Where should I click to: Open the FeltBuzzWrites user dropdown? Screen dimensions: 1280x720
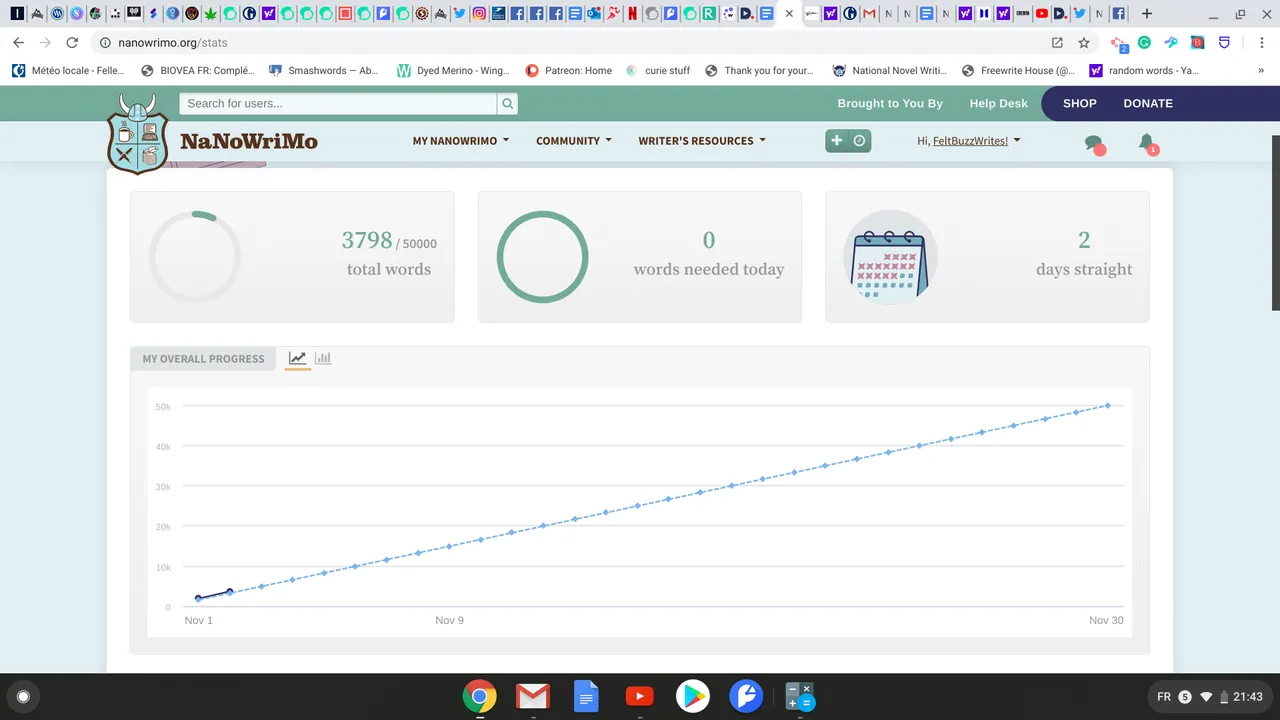(969, 141)
